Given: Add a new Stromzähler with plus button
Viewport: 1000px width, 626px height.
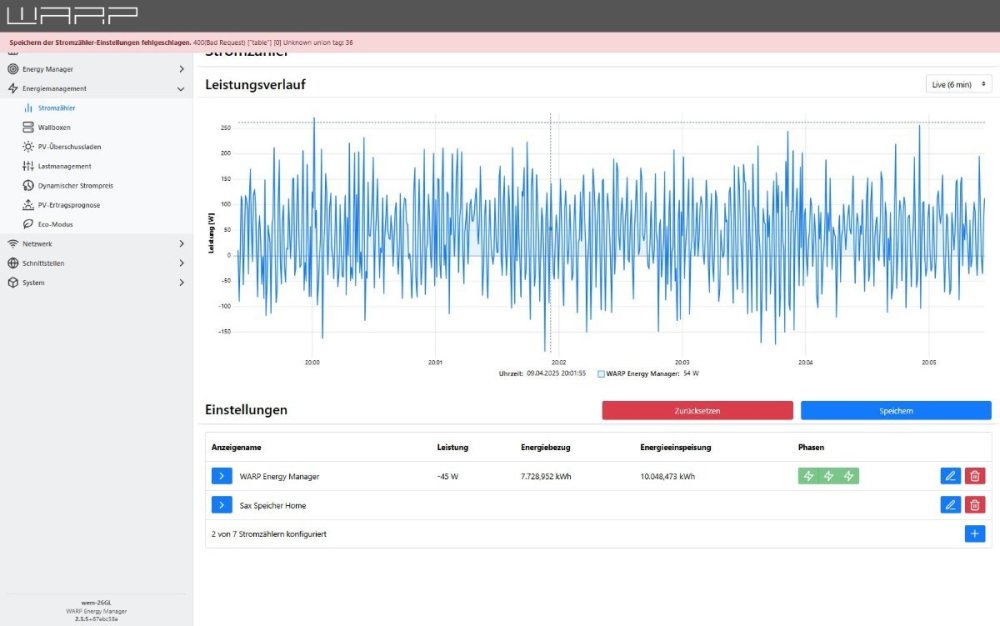Looking at the screenshot, I should coord(974,534).
